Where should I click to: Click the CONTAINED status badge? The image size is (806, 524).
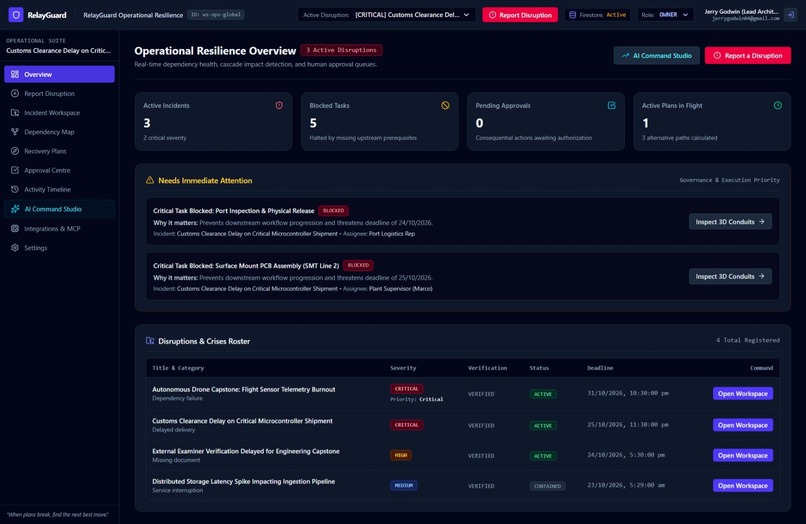point(547,486)
